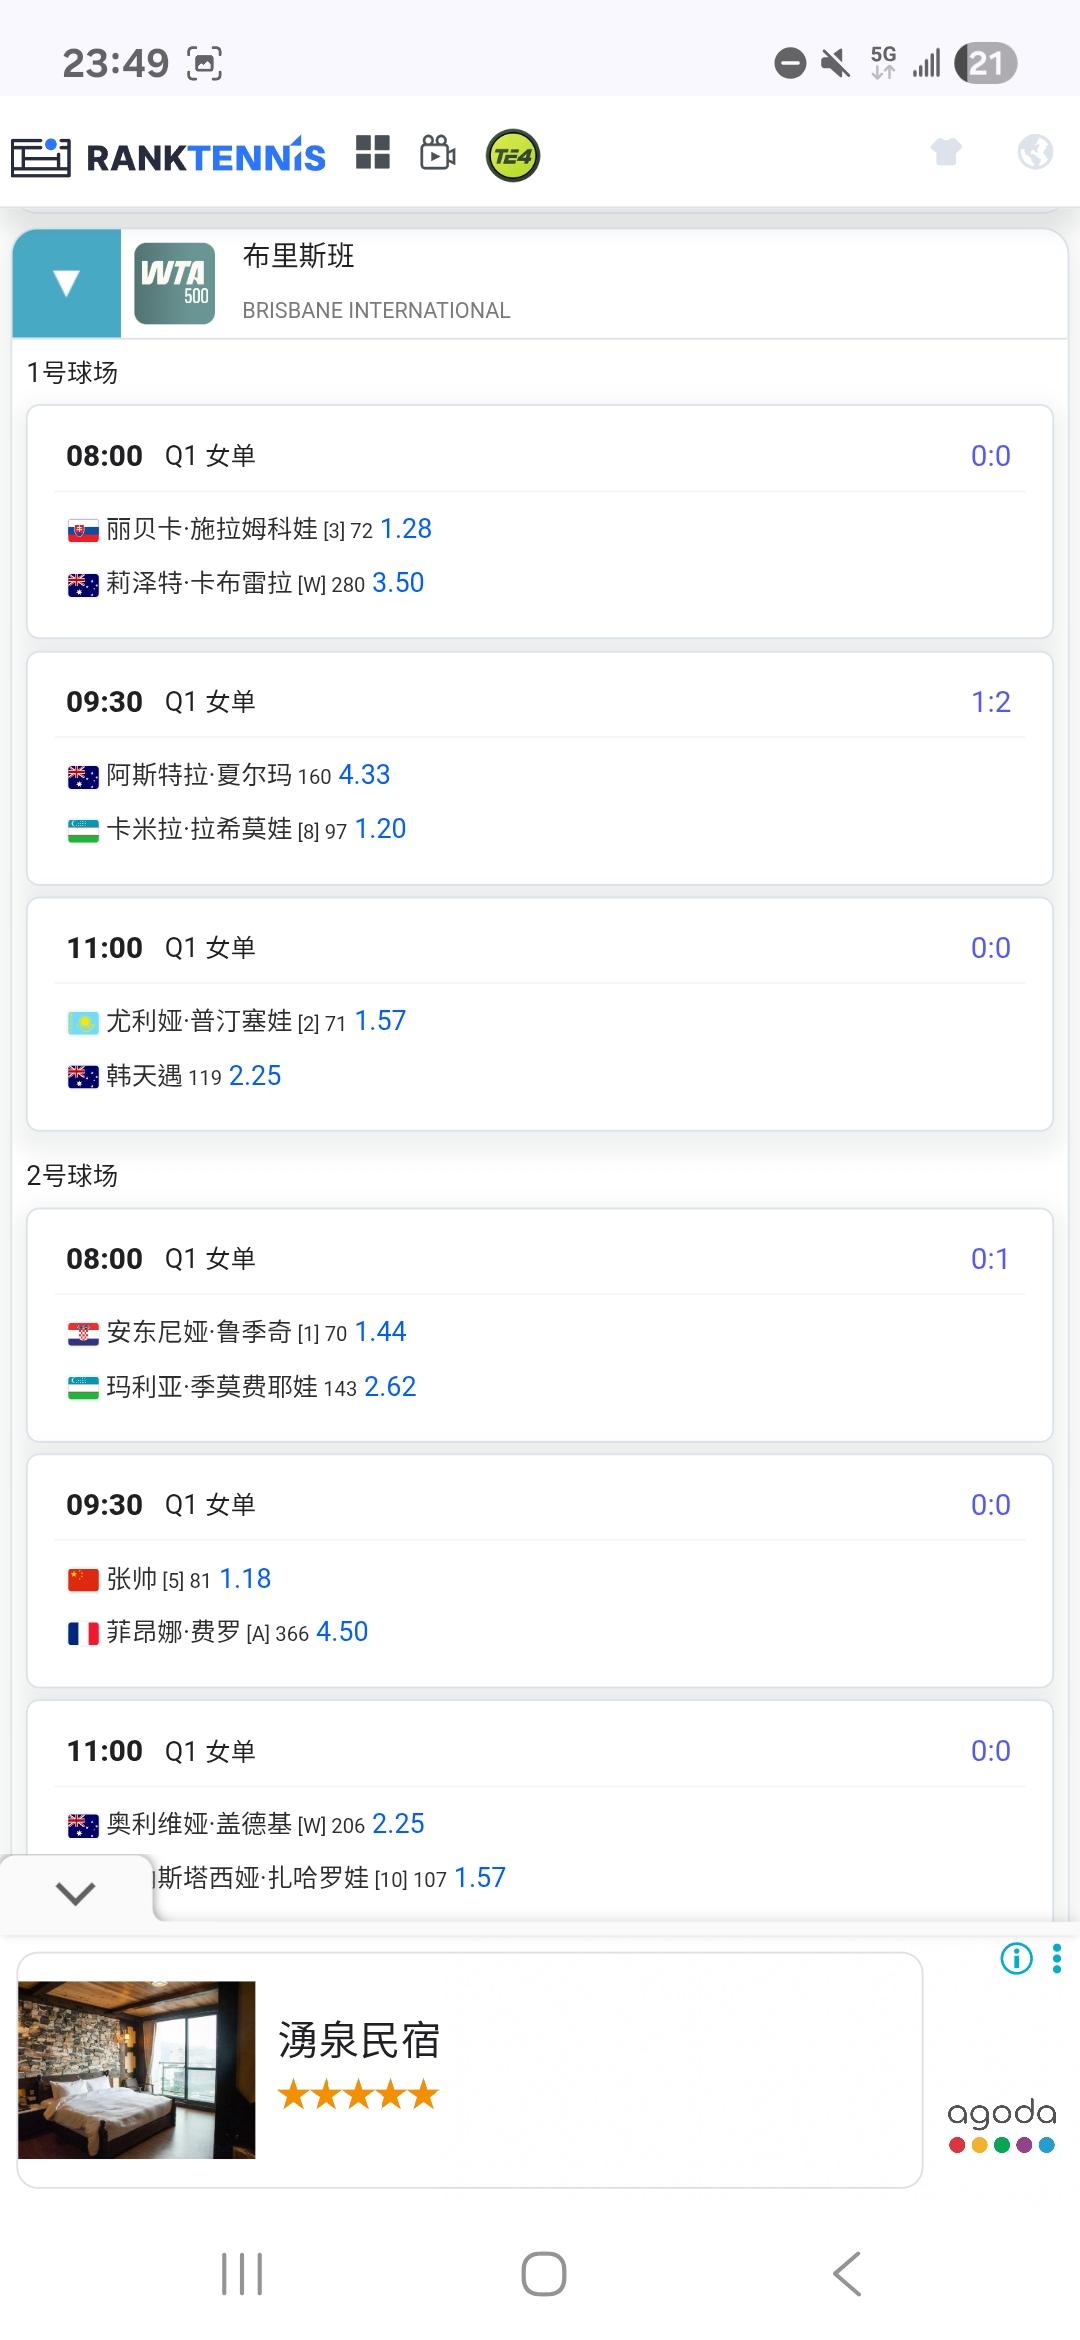
Task: Tap the green TE4 tennis ball icon
Action: (x=513, y=156)
